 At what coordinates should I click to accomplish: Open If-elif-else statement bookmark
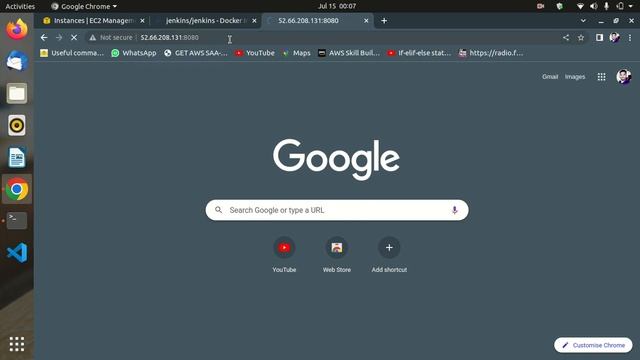419,53
